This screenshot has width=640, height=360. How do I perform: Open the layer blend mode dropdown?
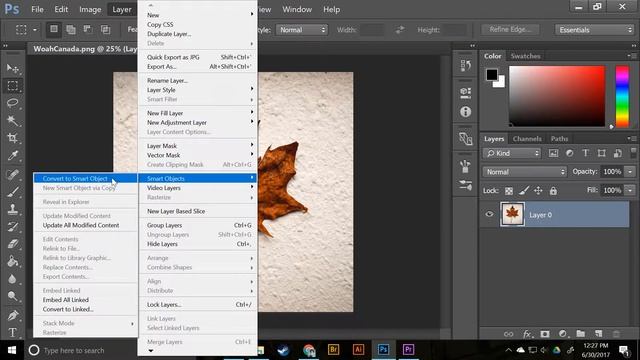tap(525, 172)
